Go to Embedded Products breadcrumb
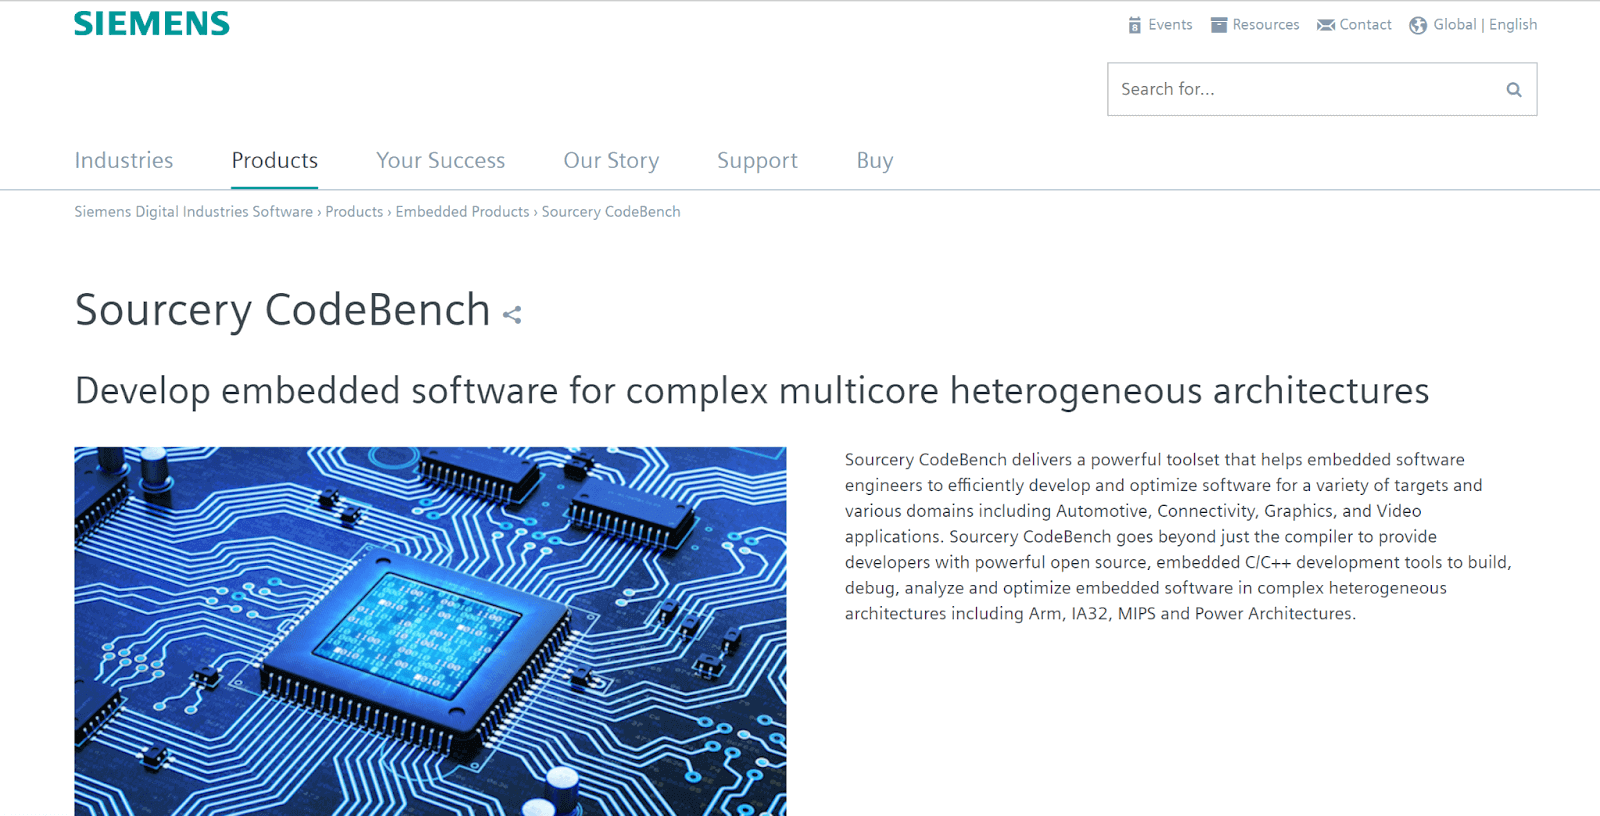The image size is (1600, 816). 462,212
